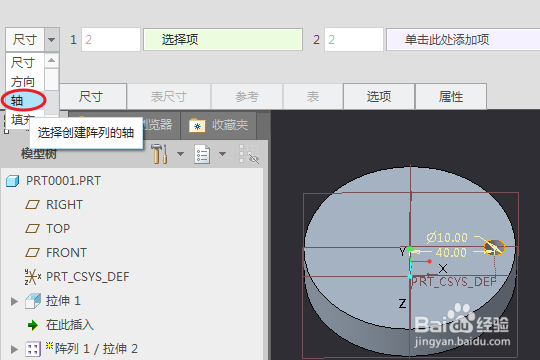The width and height of the screenshot is (540, 360).
Task: Open the 属性 tab
Action: point(451,97)
